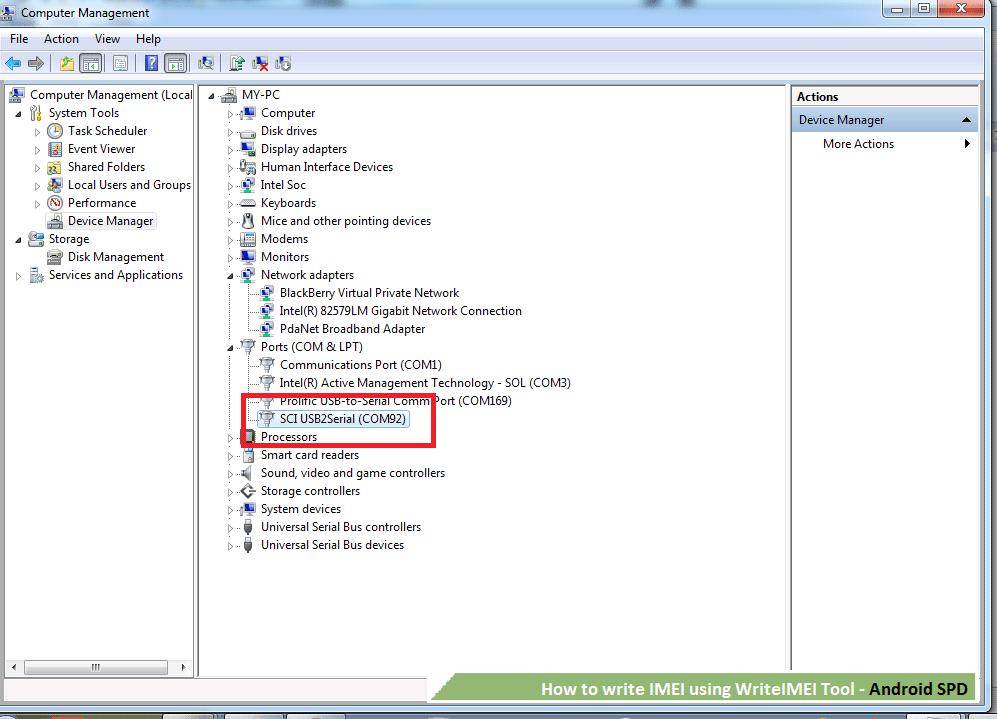This screenshot has height=719, width=997.
Task: Click the Mice and other pointing devices icon
Action: [248, 221]
